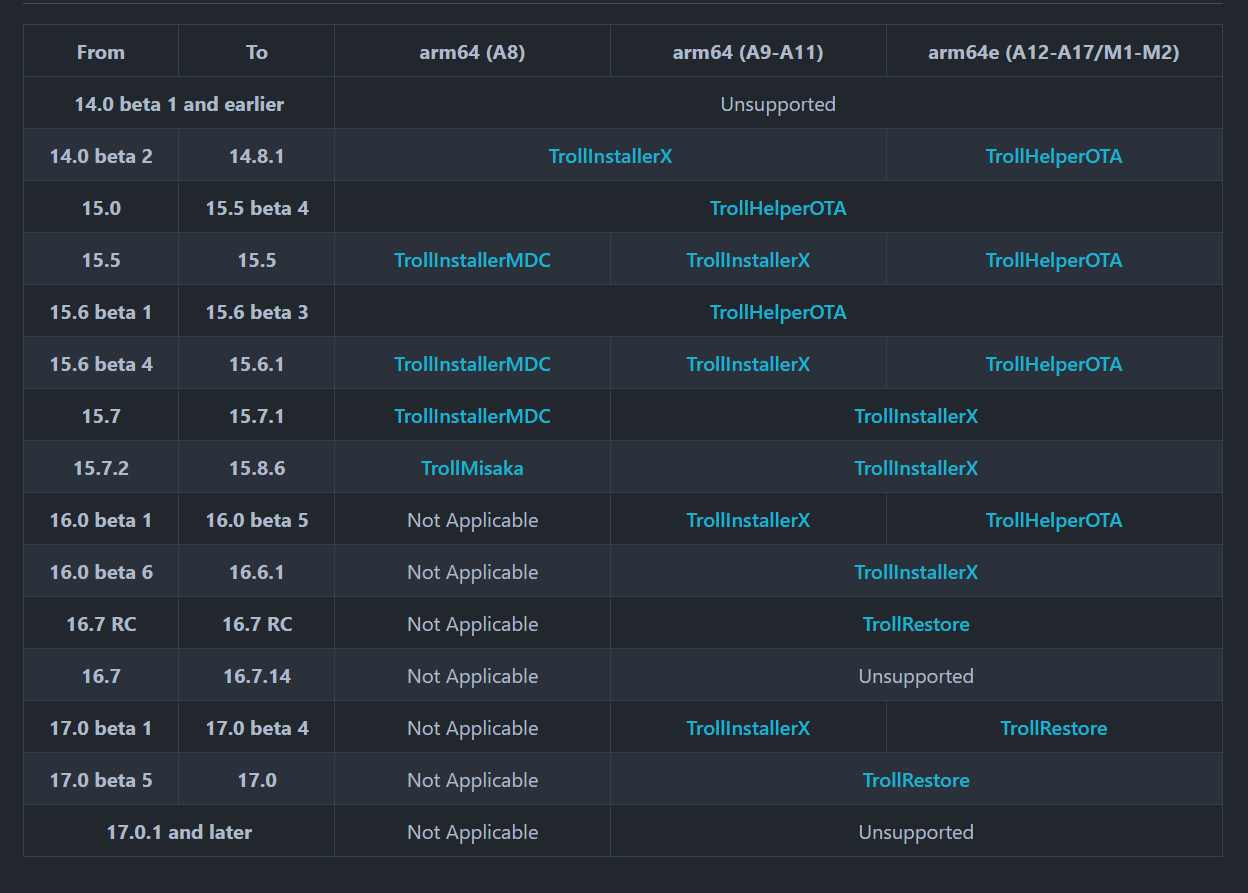
Task: Open TrollHelperOTA in the 15.6 beta 4 row
Action: click(x=1053, y=364)
